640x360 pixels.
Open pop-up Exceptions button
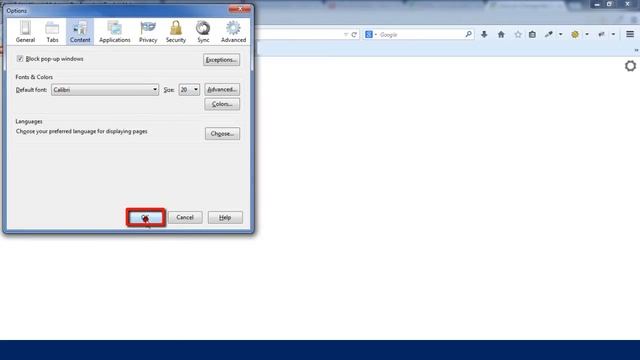(221, 60)
